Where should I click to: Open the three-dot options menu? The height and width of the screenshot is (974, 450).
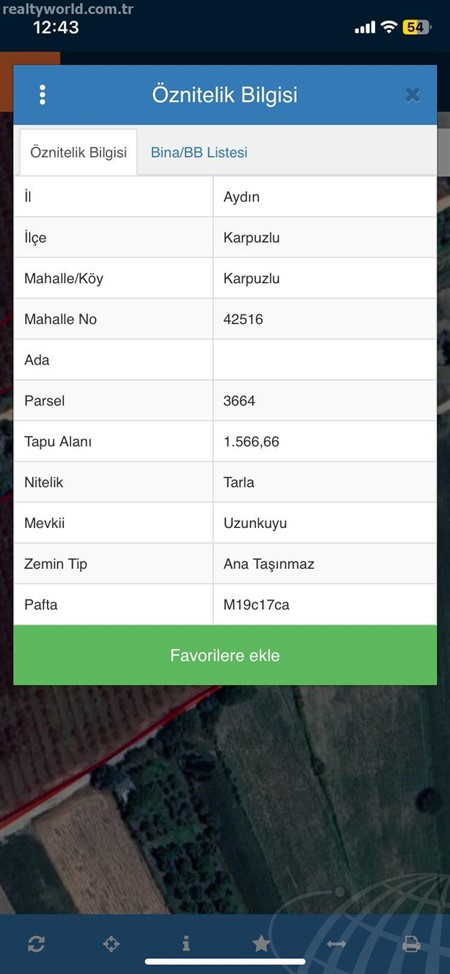point(42,95)
